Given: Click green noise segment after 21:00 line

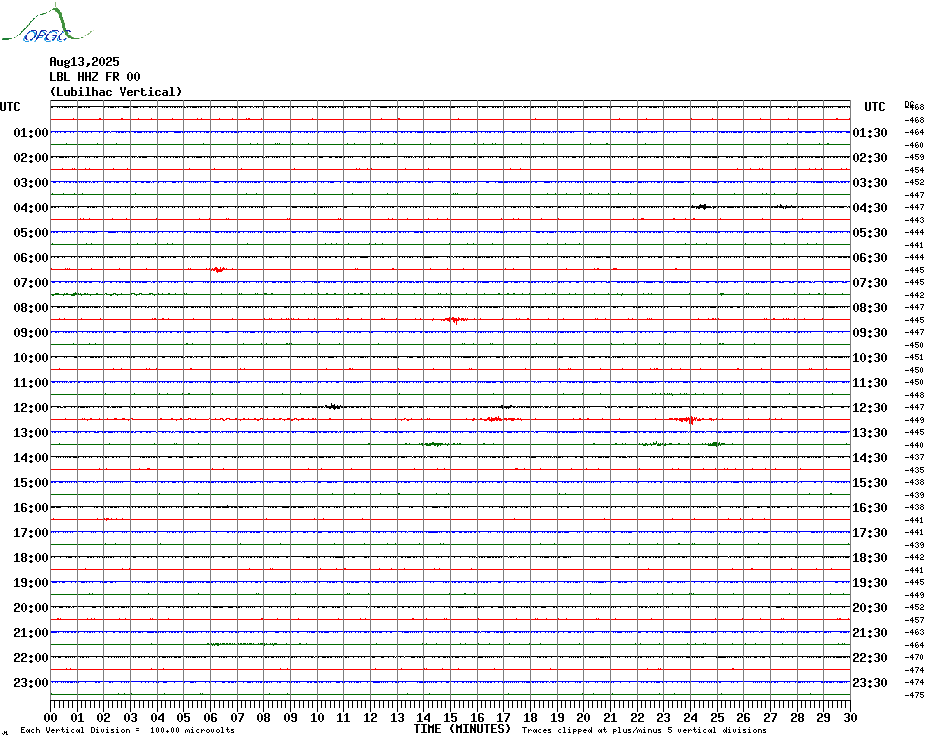Looking at the screenshot, I should coord(242,644).
